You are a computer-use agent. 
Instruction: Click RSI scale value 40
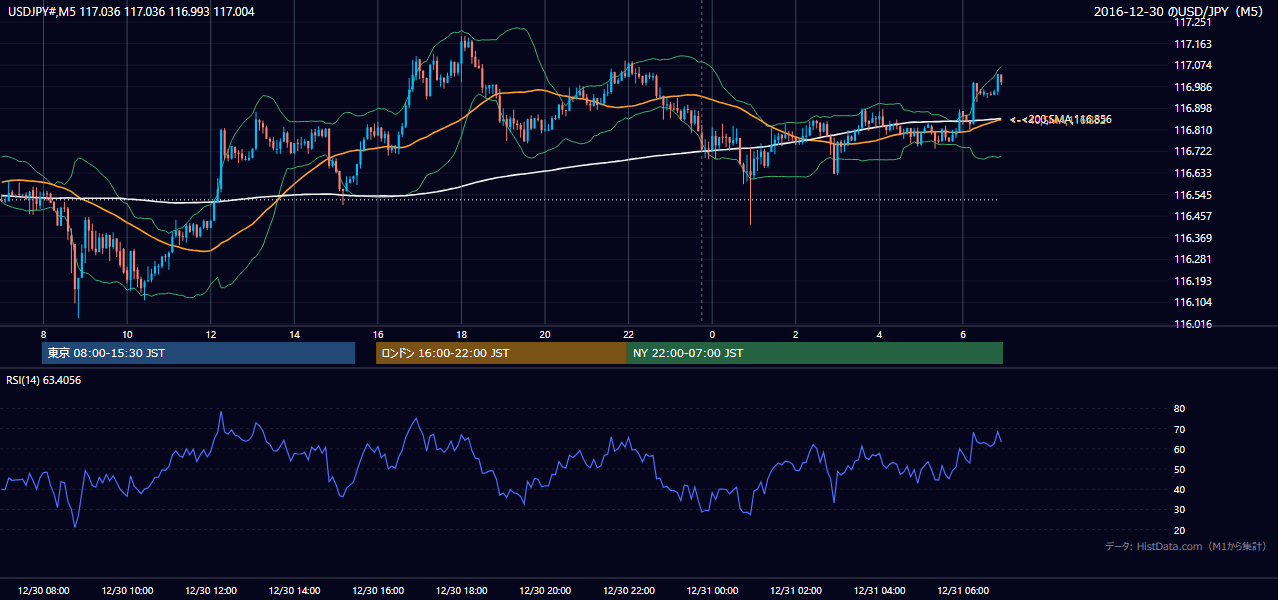1180,489
